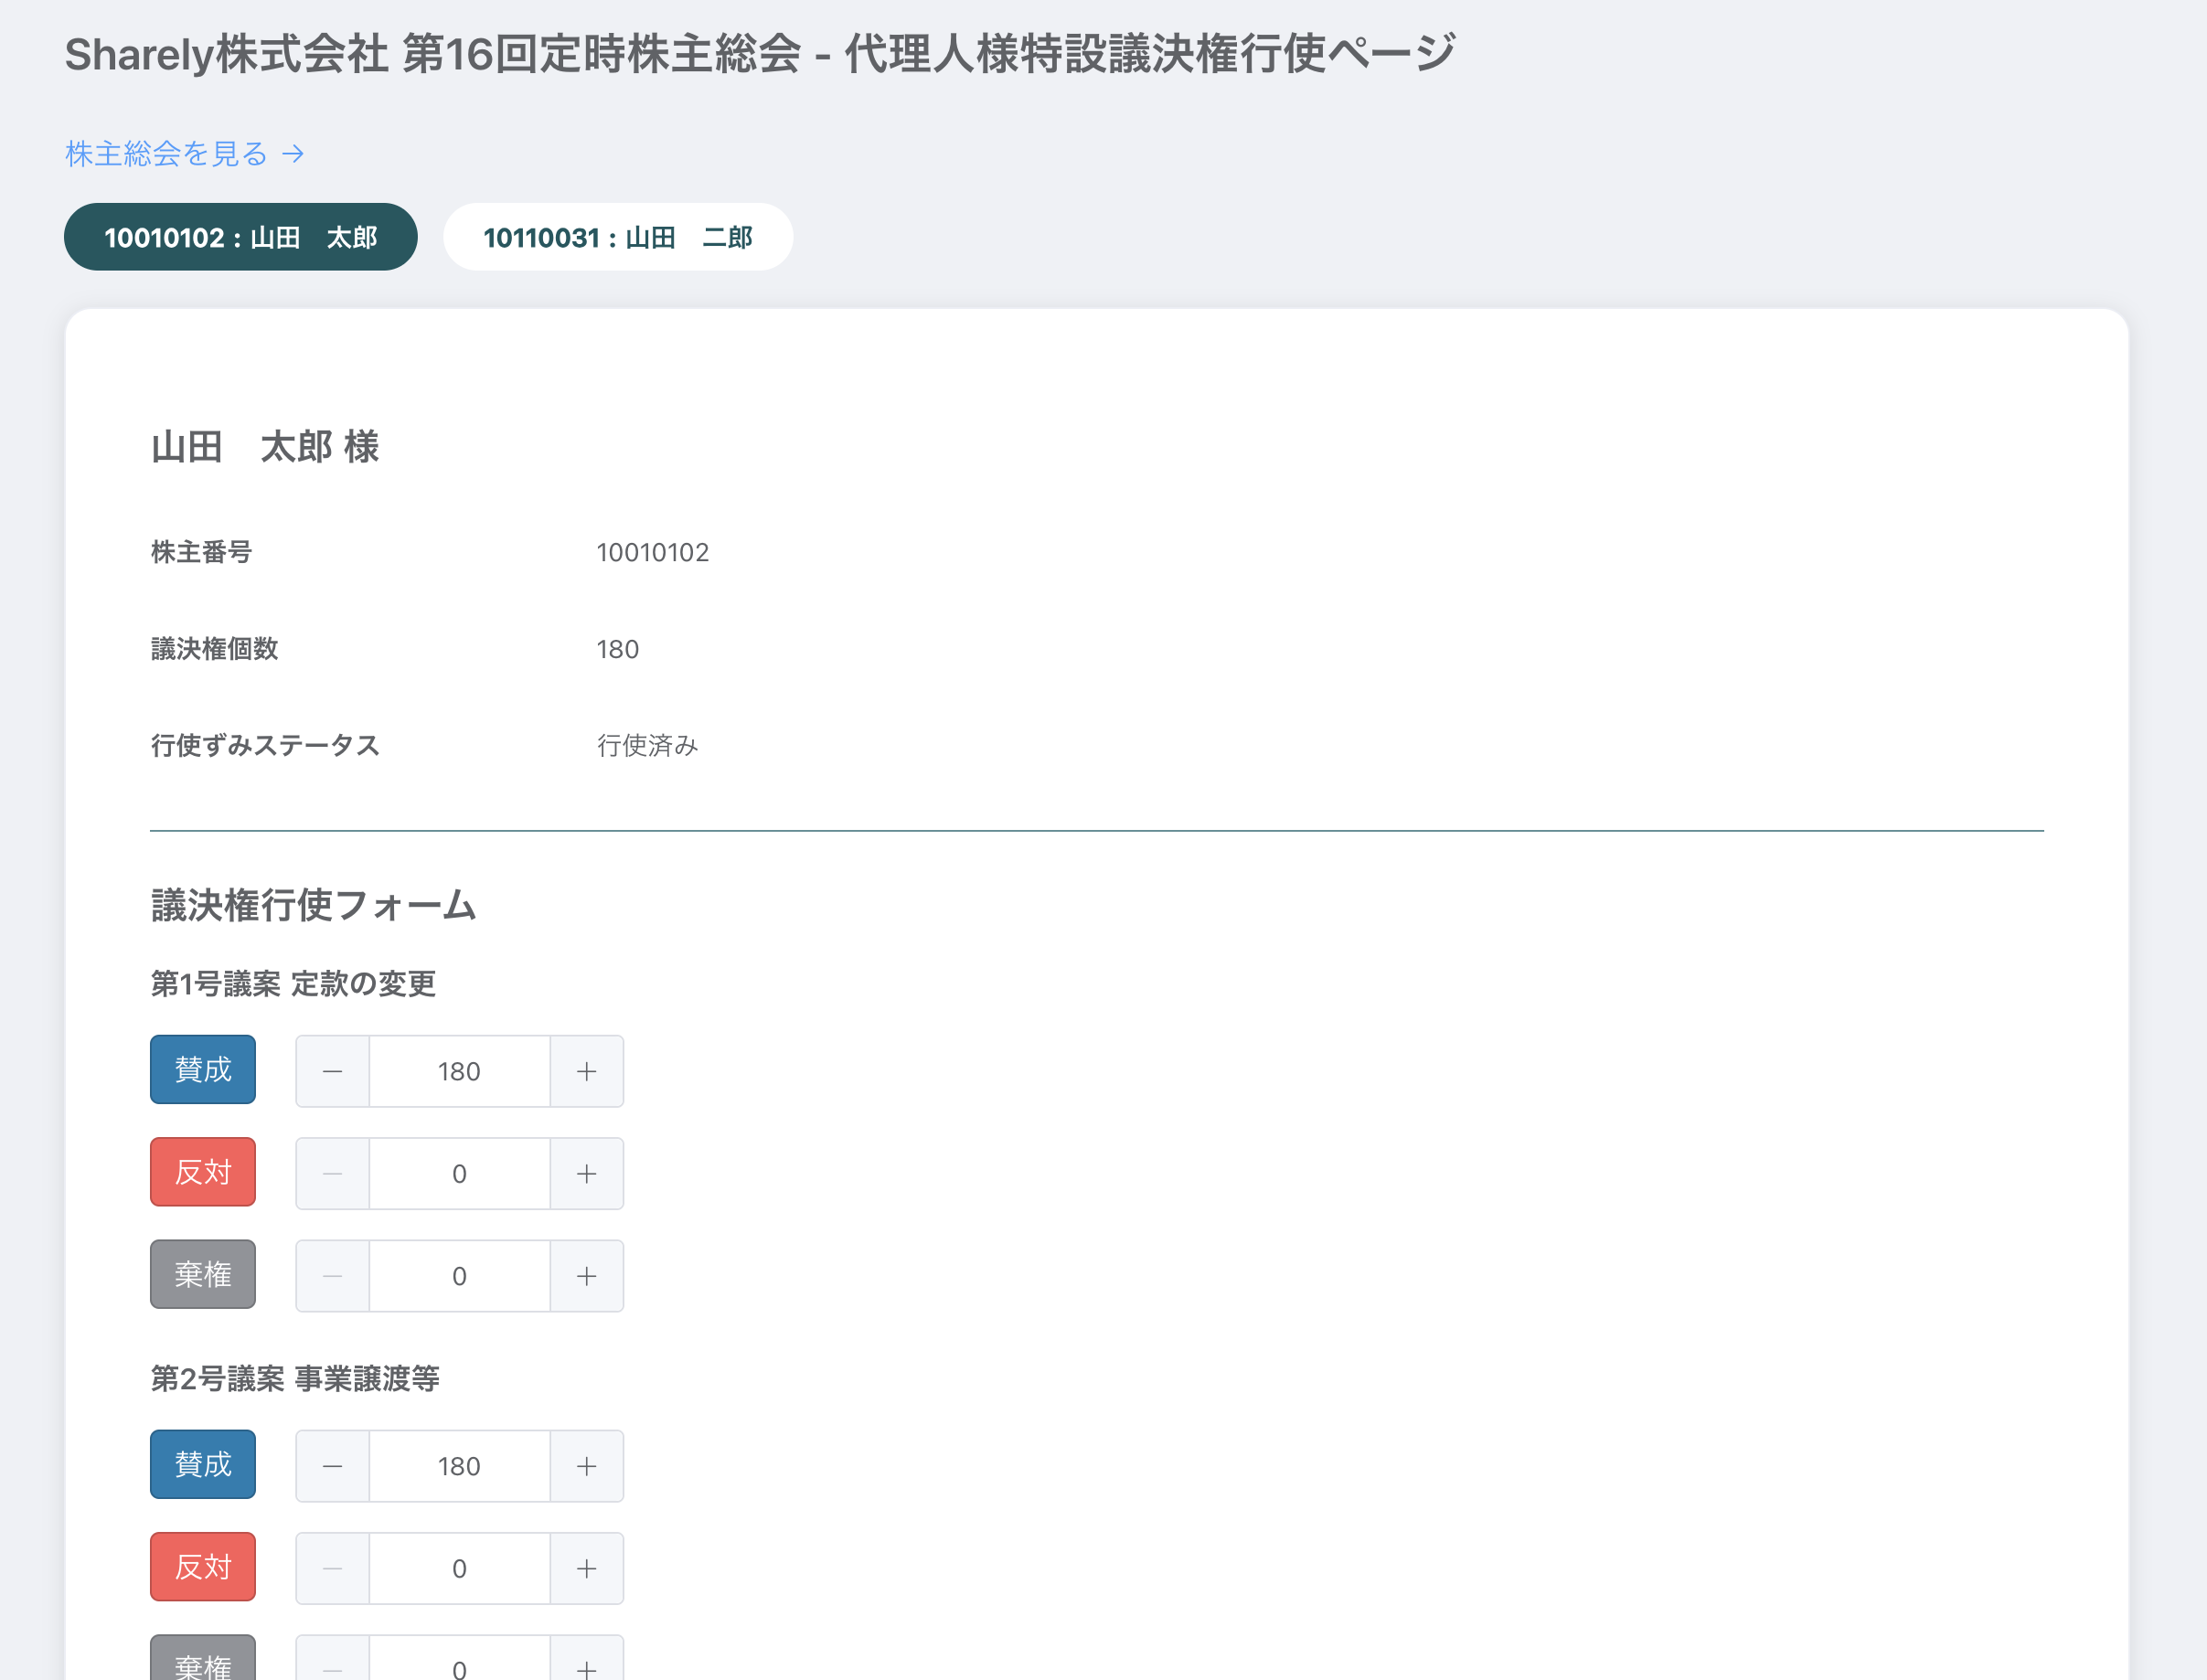Focus the 反対 value field of 第2号議案
The width and height of the screenshot is (2207, 1680).
(x=460, y=1569)
